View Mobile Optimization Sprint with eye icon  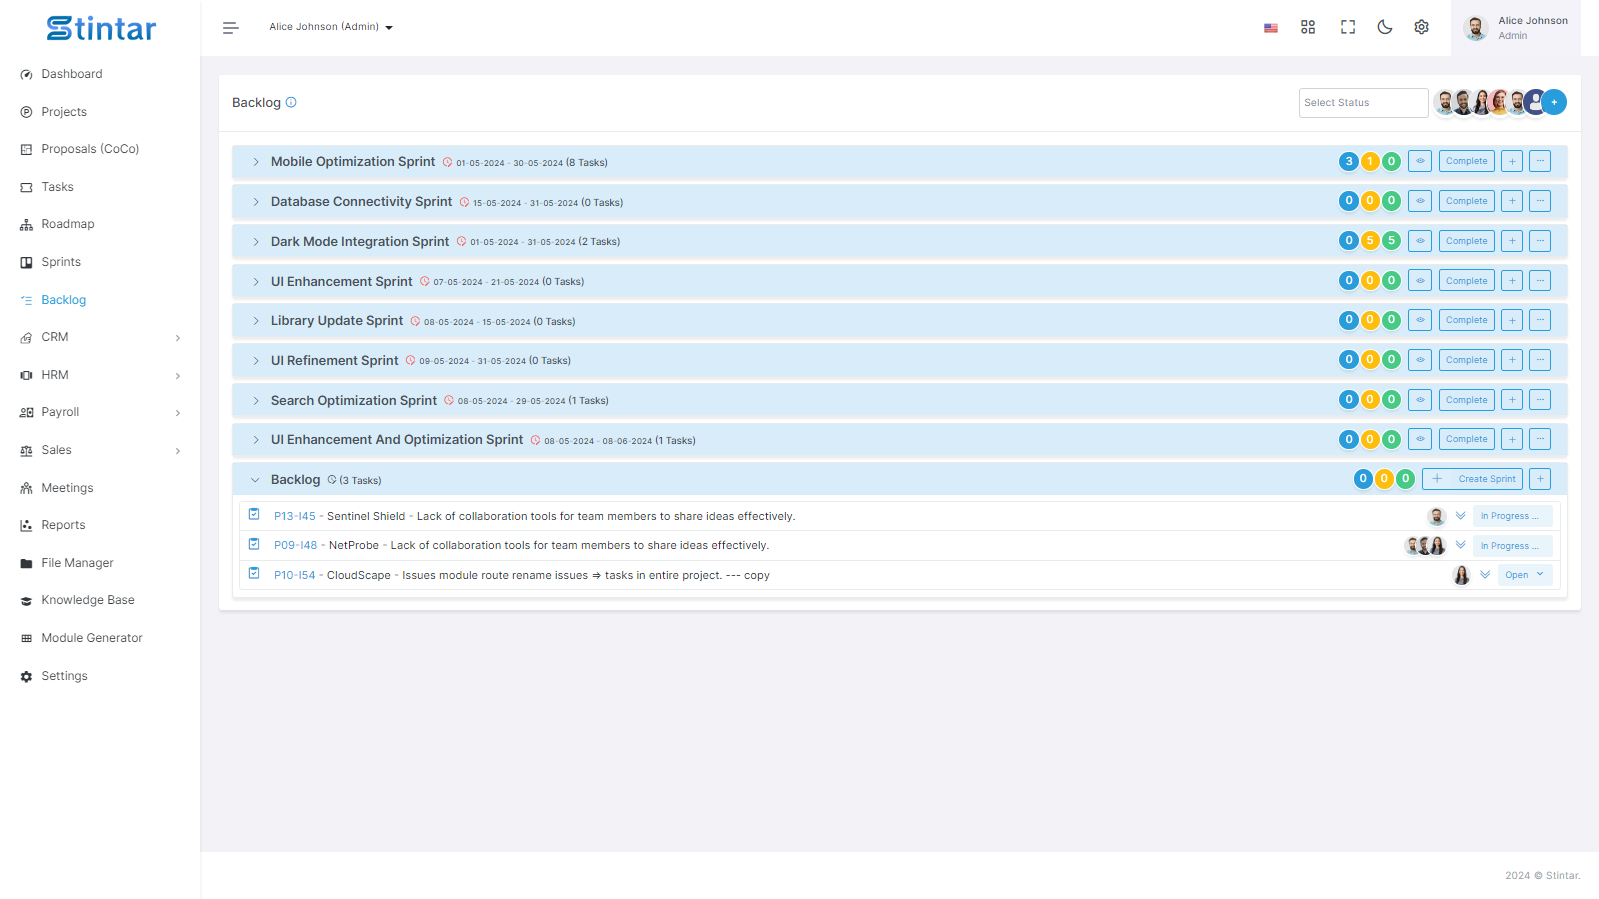(1420, 161)
